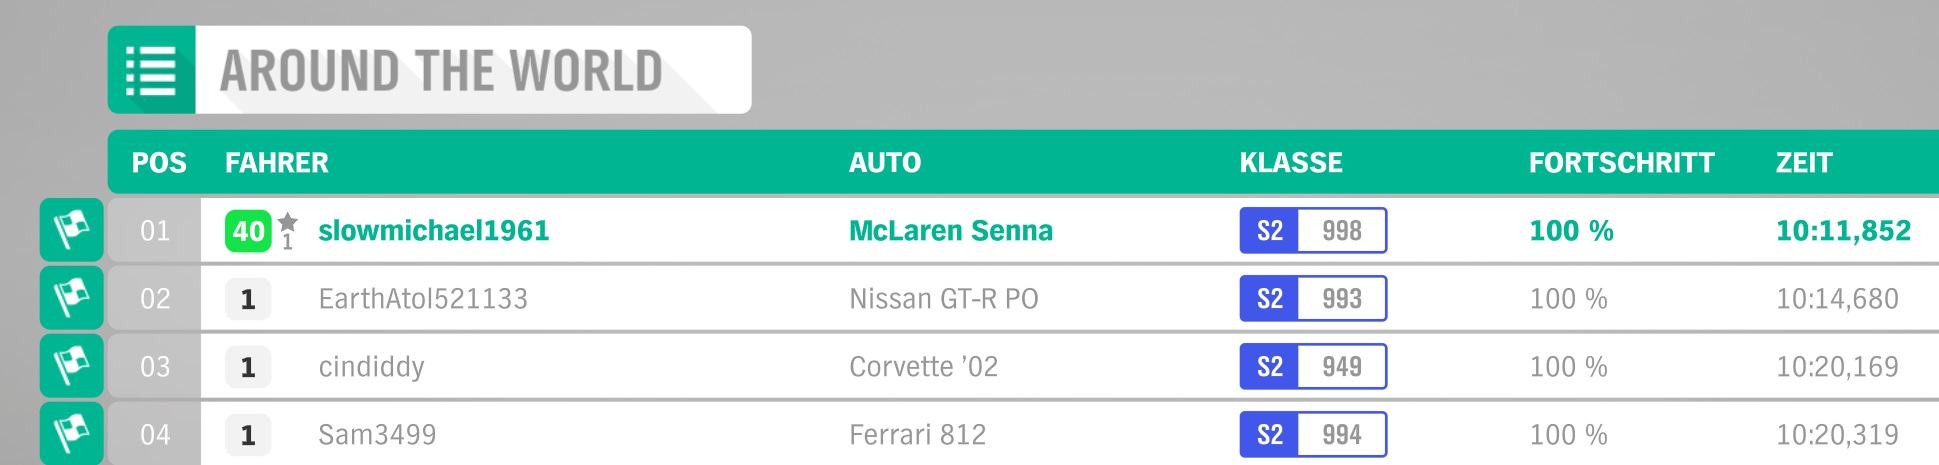Click the 10:20,319 time of Sam3499

[x=1837, y=435]
